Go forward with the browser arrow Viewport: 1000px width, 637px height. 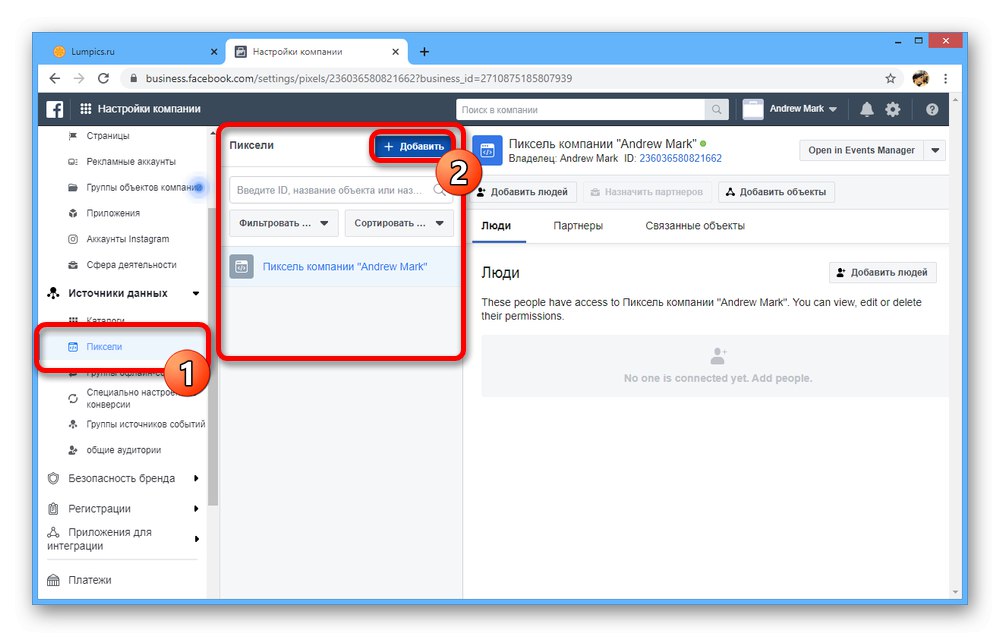point(79,78)
